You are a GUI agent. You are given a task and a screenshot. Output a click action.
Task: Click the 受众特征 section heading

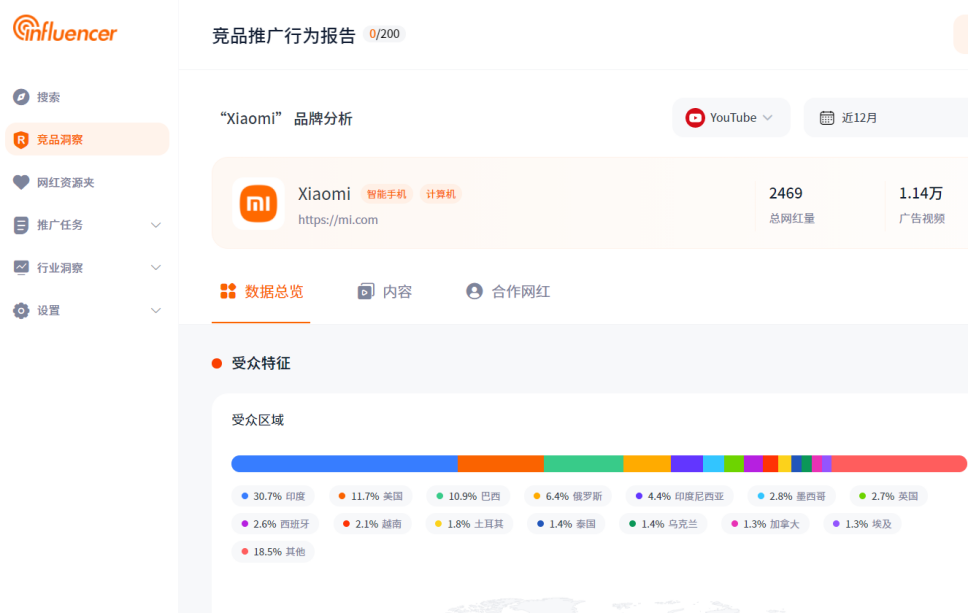[261, 363]
